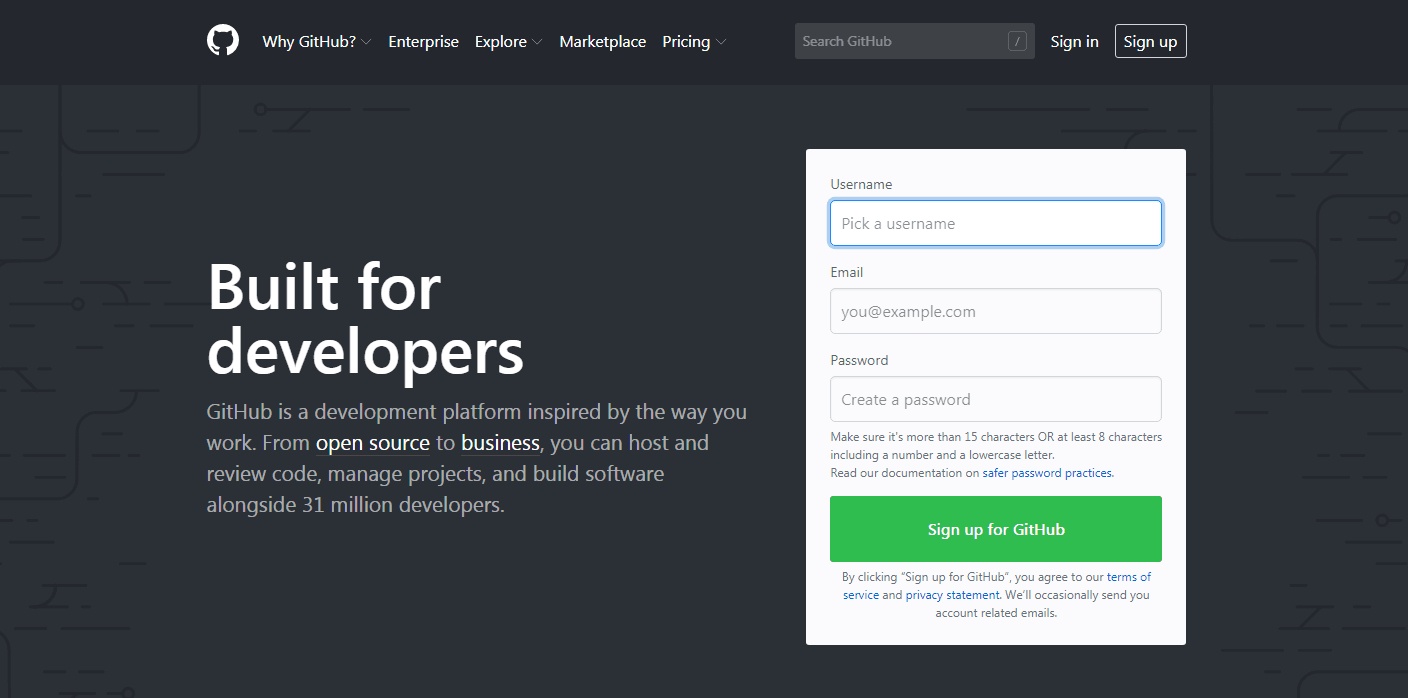The height and width of the screenshot is (698, 1408).
Task: Select the Email input field
Action: pos(996,311)
